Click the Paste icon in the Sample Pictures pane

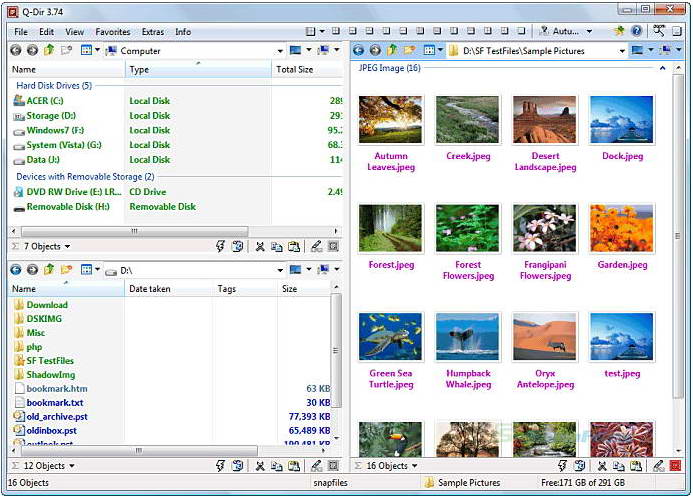[633, 466]
